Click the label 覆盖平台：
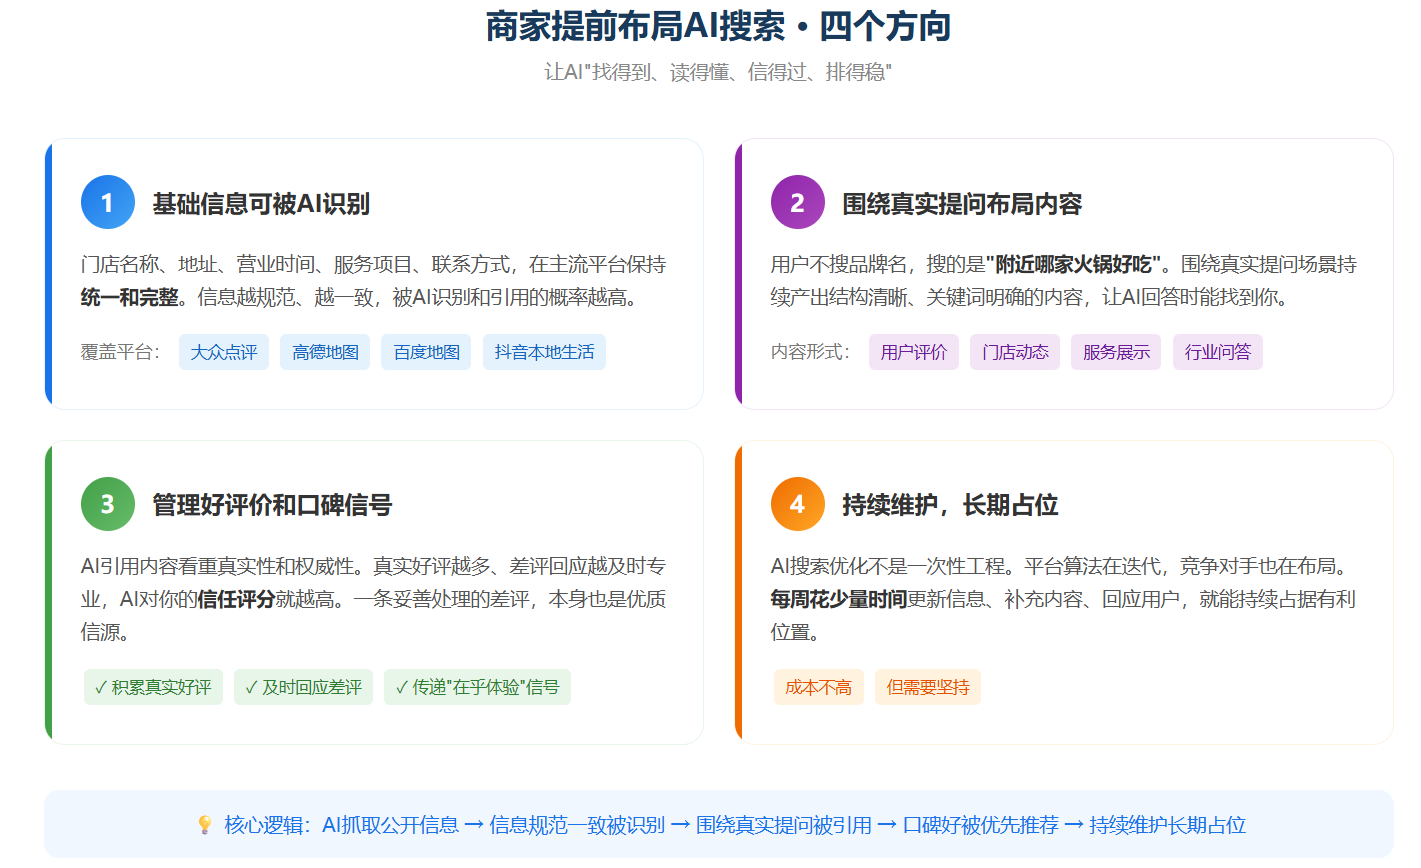Screen dimensions: 1421x868 coord(121,352)
